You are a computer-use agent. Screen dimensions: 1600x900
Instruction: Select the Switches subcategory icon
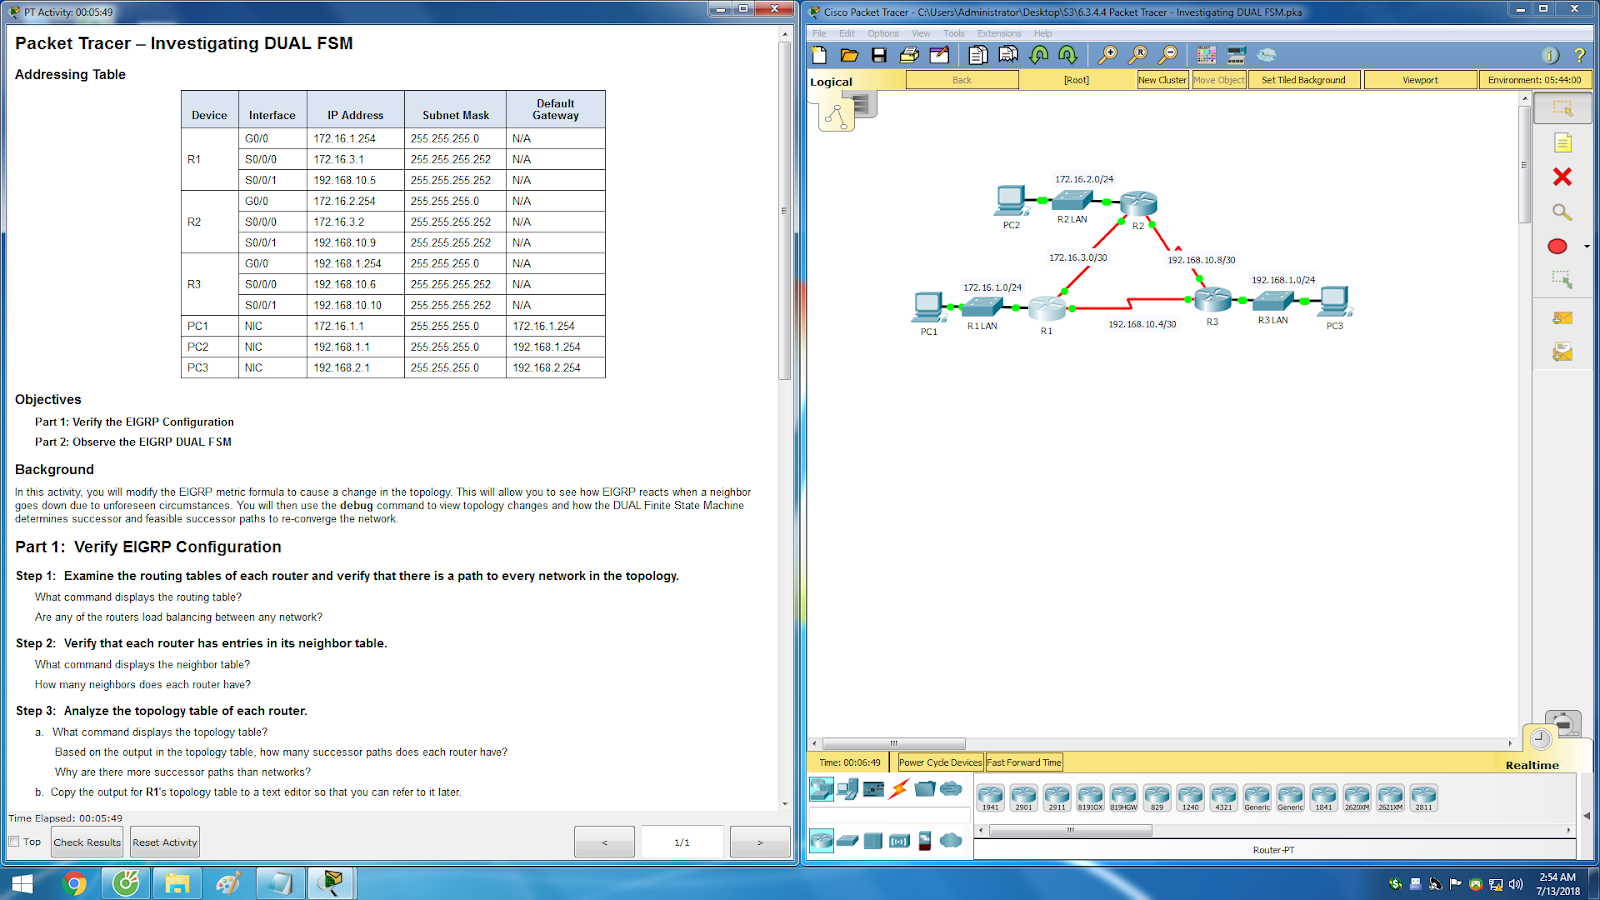tap(848, 841)
